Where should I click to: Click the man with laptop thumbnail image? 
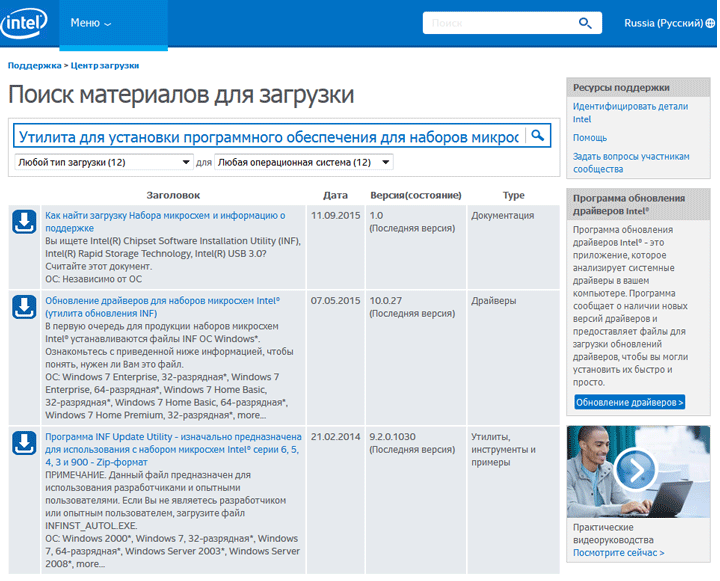click(x=638, y=472)
